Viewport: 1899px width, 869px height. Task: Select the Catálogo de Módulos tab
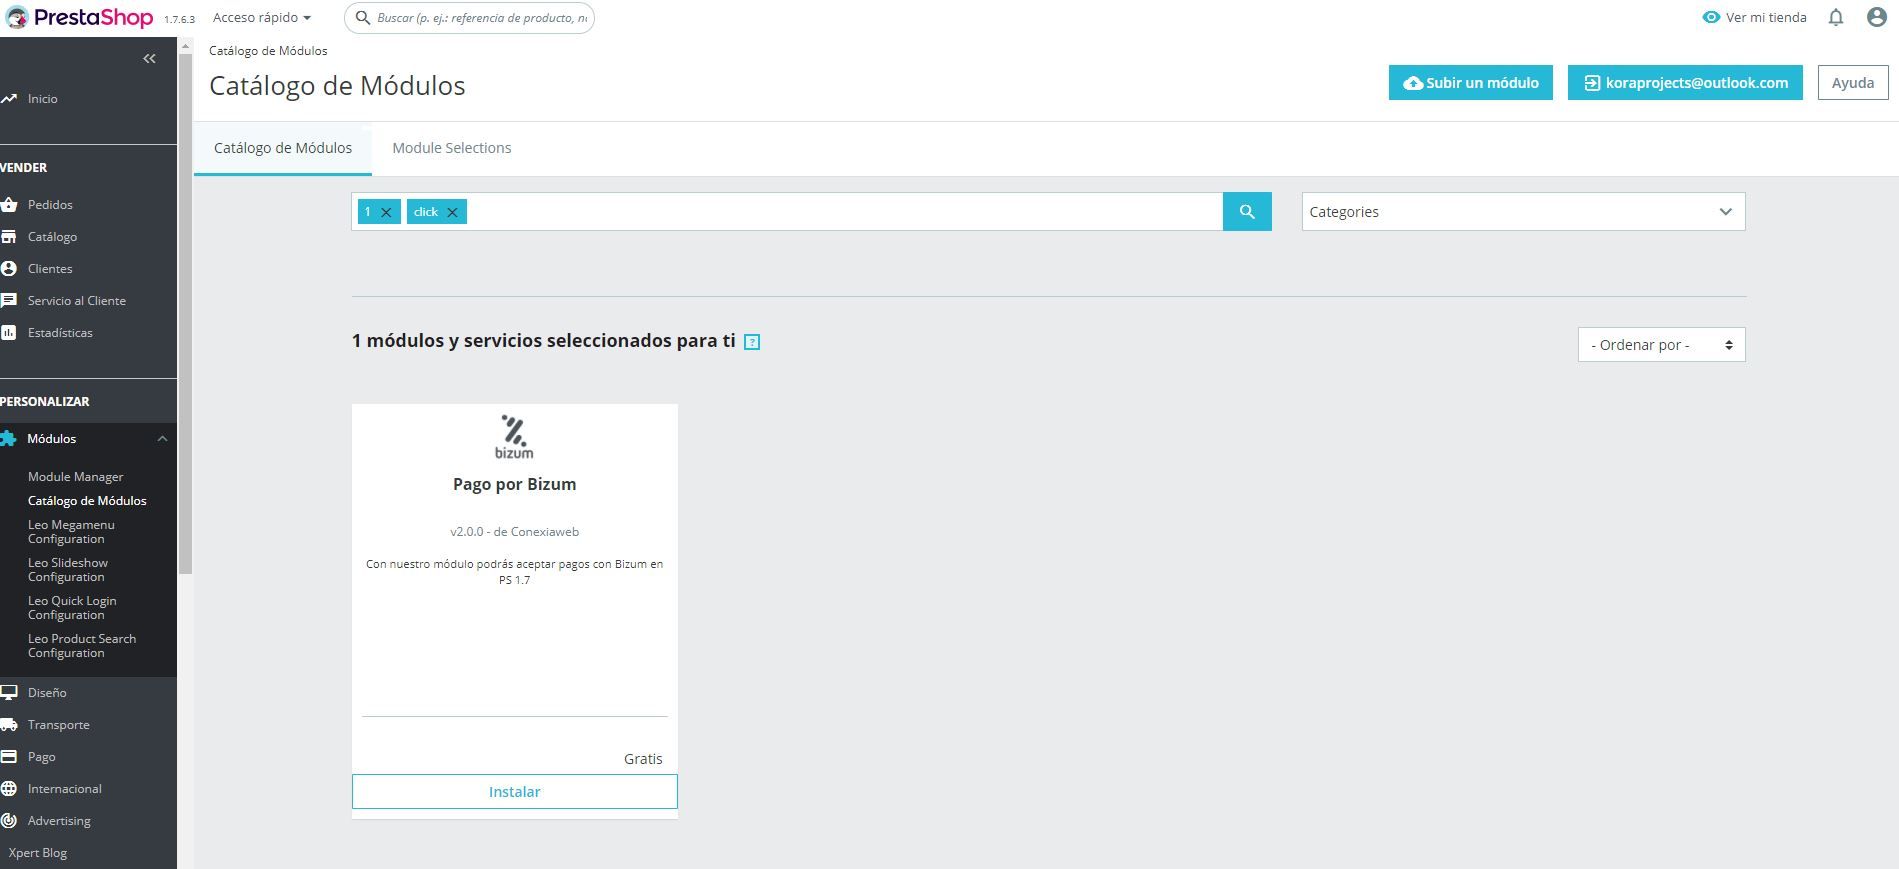283,148
